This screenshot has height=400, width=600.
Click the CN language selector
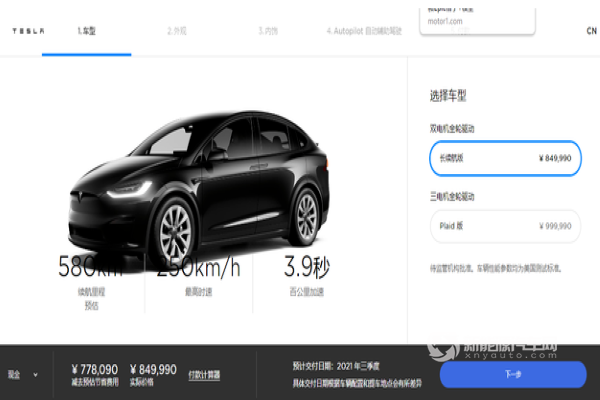point(592,31)
